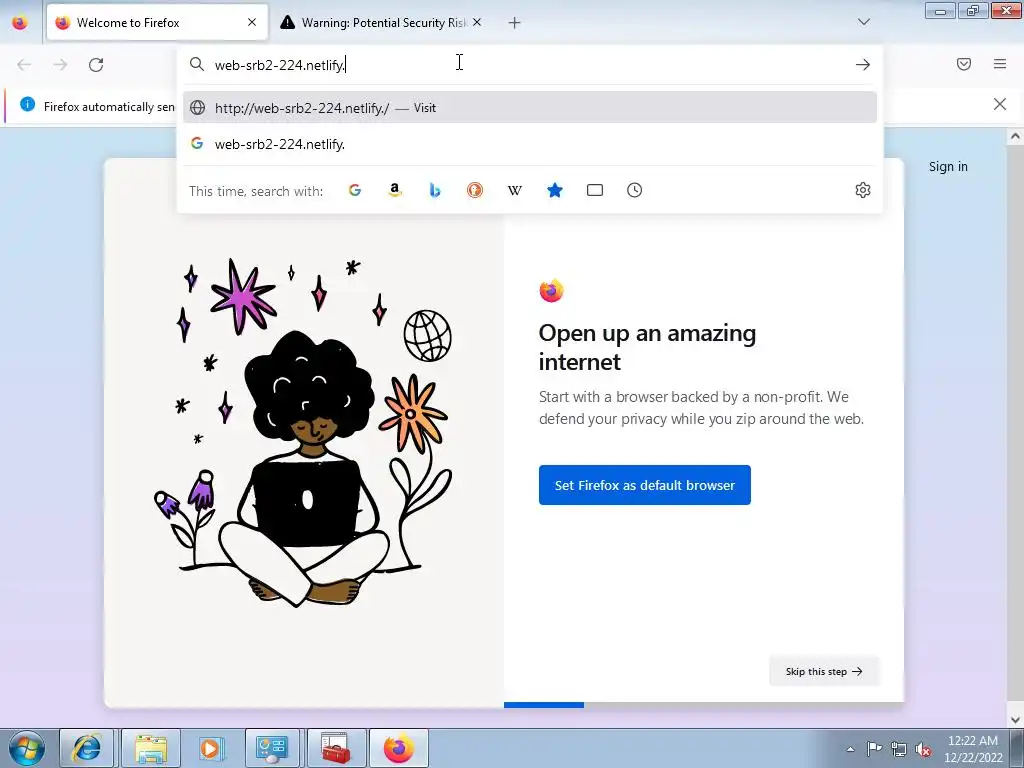Open the red toolbox taskbar app
The image size is (1024, 768).
[x=336, y=748]
